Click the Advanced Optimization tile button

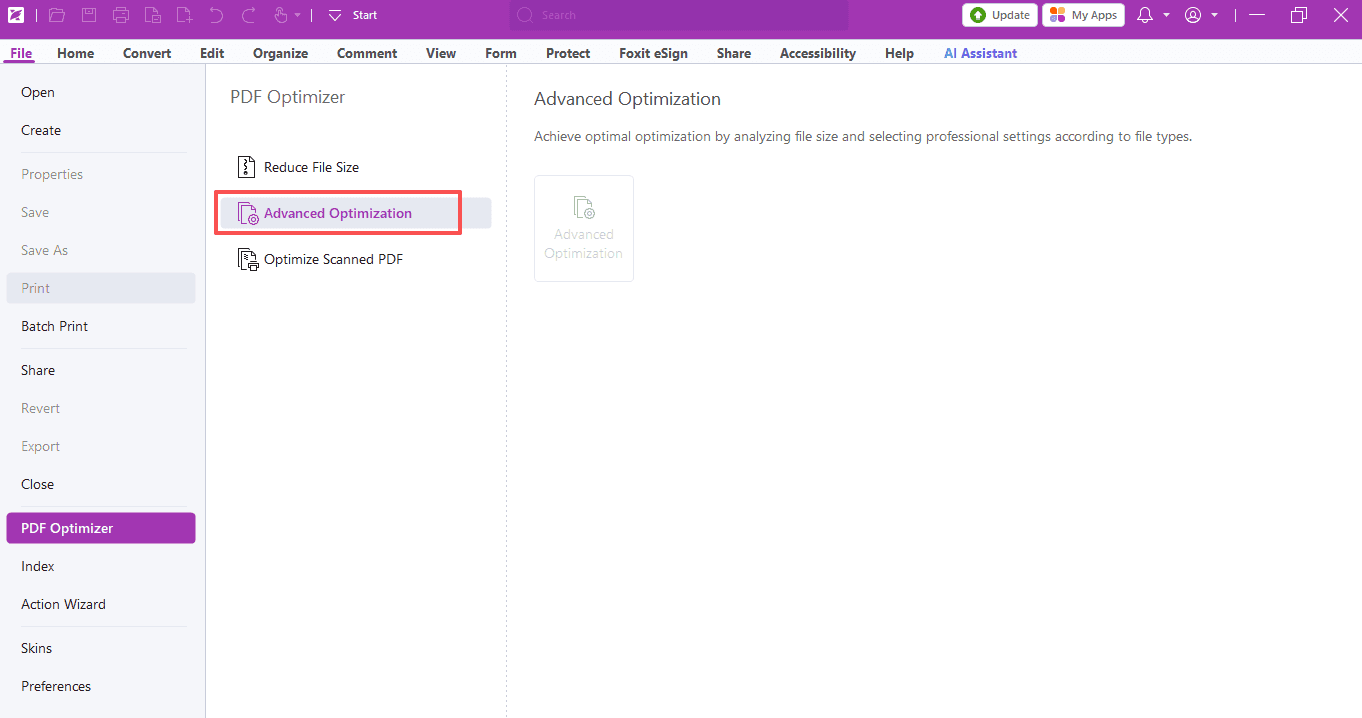point(584,228)
